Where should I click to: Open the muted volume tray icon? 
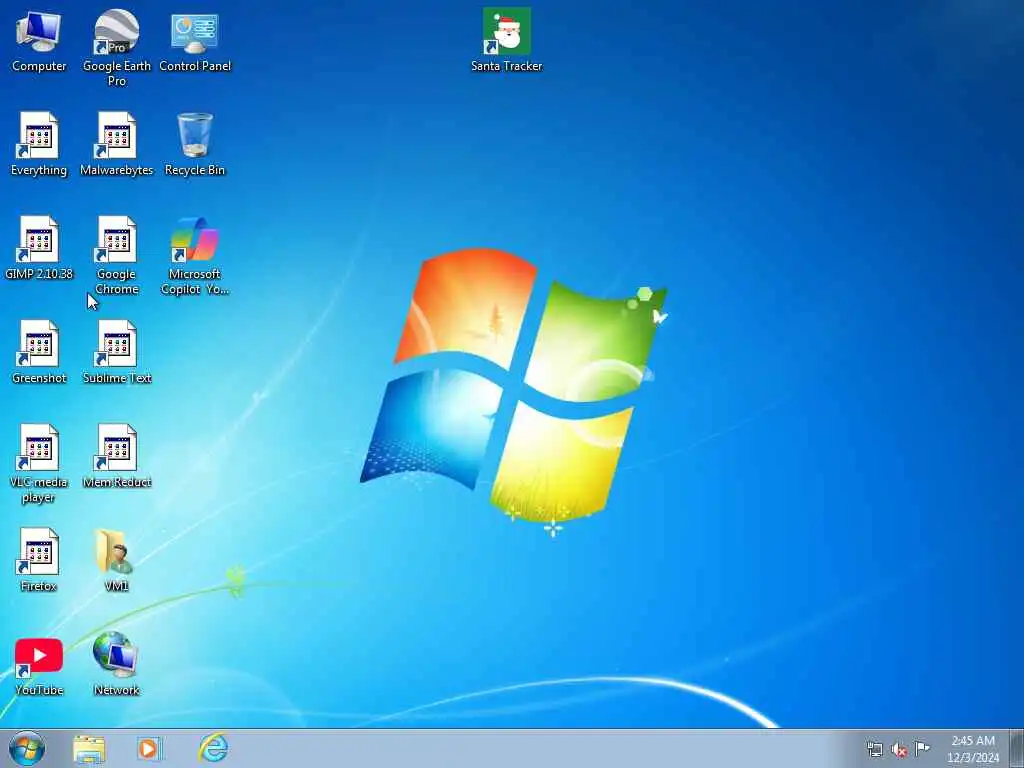pyautogui.click(x=899, y=750)
